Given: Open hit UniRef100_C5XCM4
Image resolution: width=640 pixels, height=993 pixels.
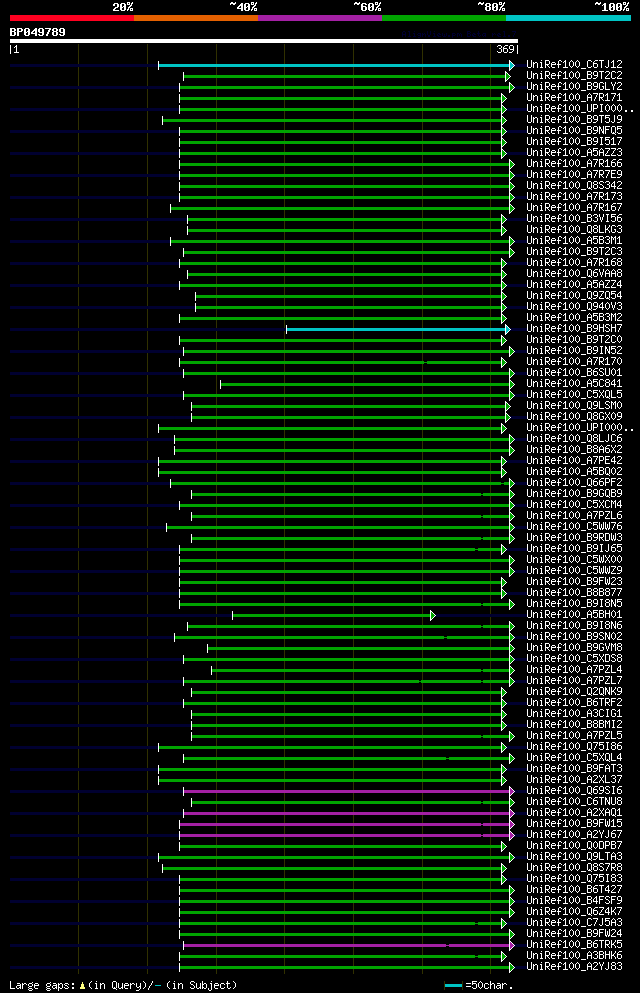Looking at the screenshot, I should pos(574,505).
